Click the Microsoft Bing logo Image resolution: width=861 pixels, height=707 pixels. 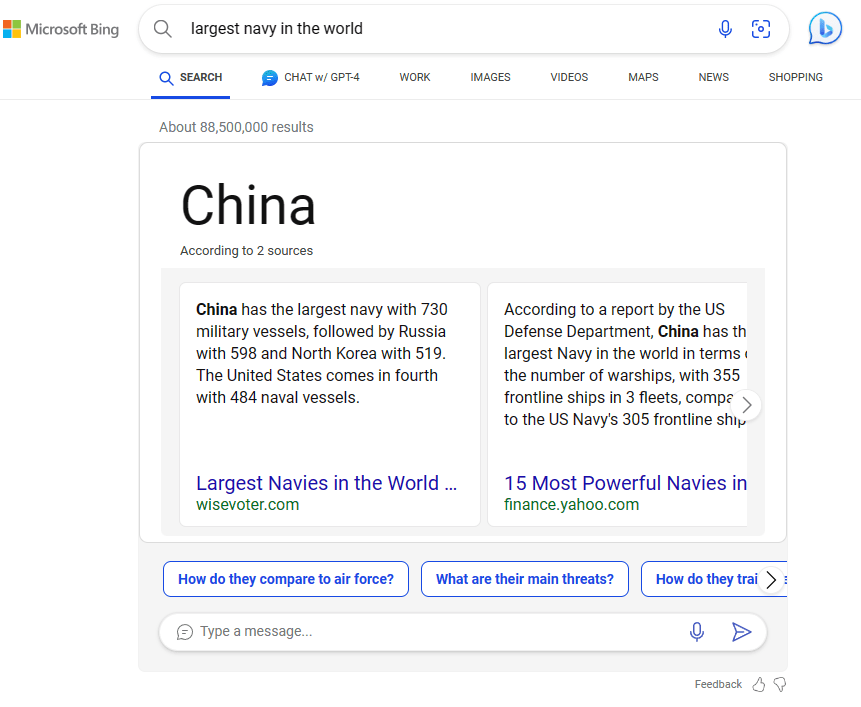(61, 29)
